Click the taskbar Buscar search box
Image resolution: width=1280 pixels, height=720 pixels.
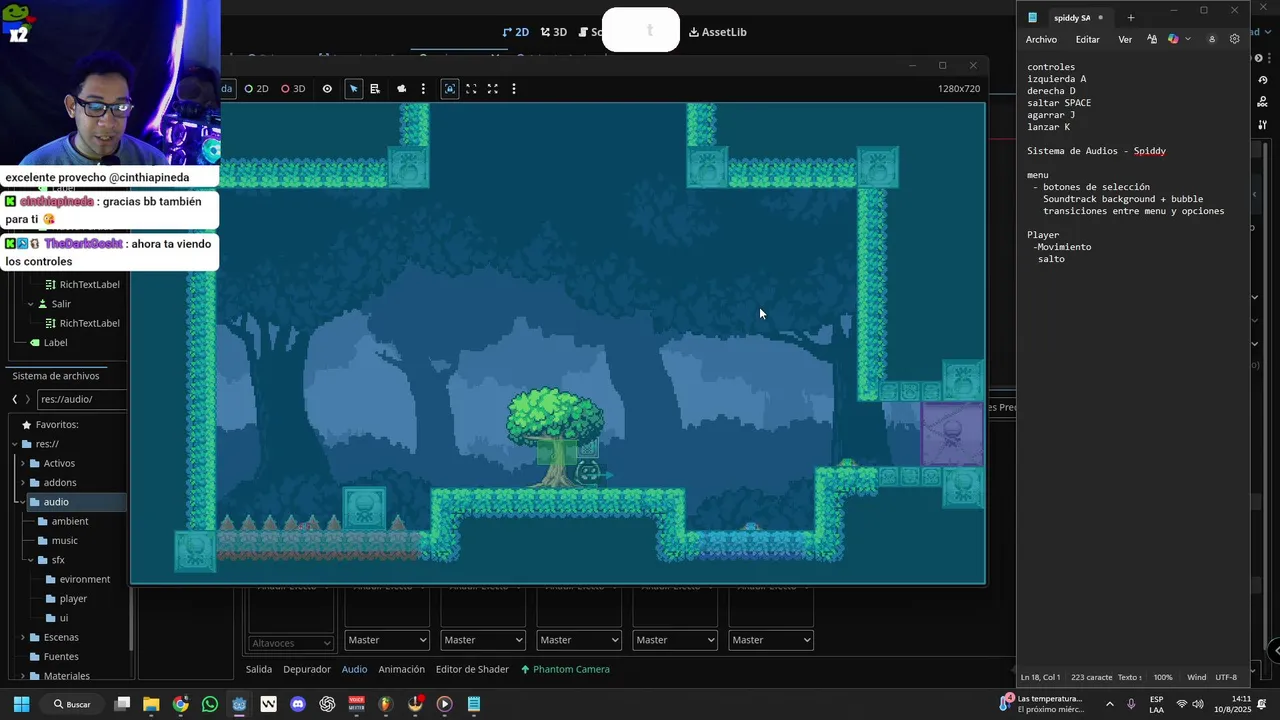[72, 704]
